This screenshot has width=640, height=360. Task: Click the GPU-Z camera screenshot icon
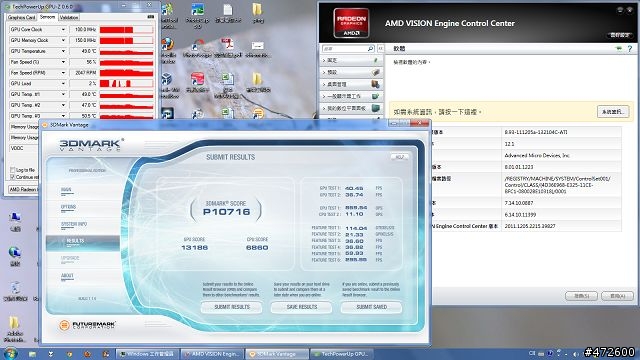151,17
